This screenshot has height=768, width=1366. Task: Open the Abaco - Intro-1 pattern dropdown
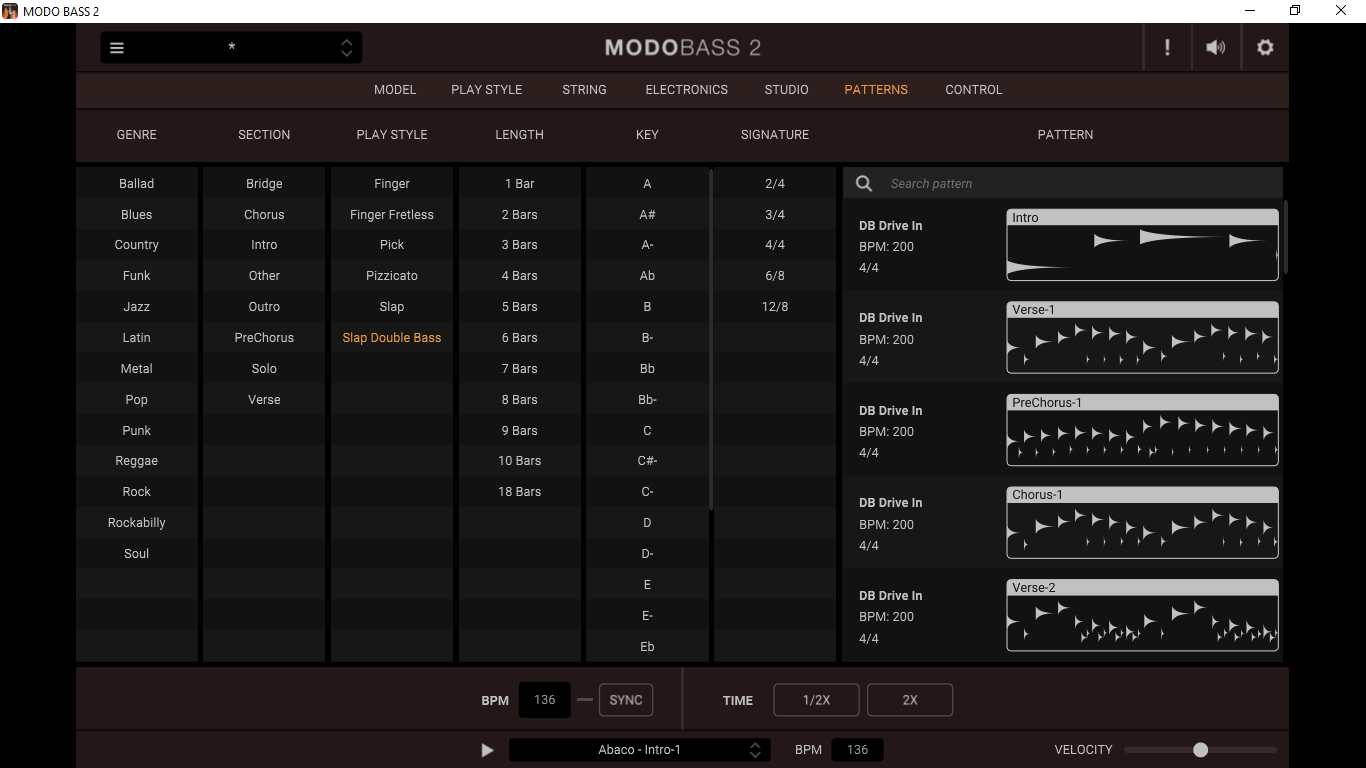click(640, 750)
